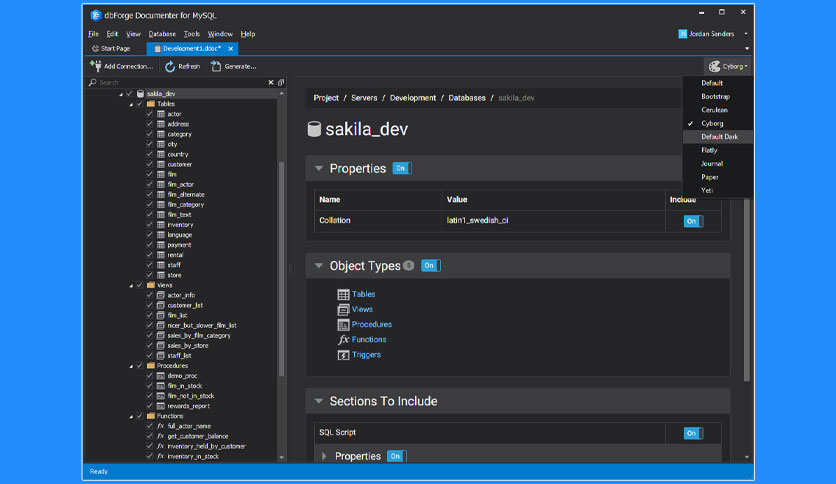Click the Generate documentation icon
This screenshot has width=836, height=484.
point(216,66)
